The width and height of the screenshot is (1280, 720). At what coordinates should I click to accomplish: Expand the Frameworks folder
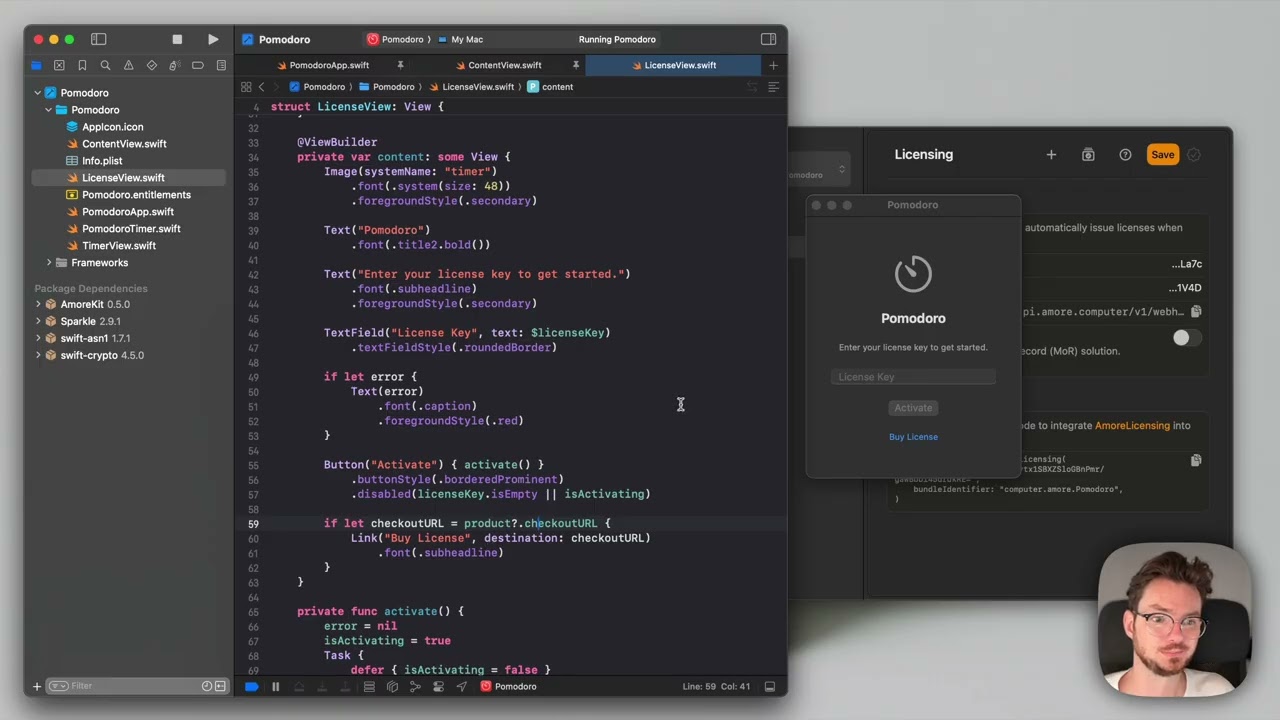click(x=49, y=263)
